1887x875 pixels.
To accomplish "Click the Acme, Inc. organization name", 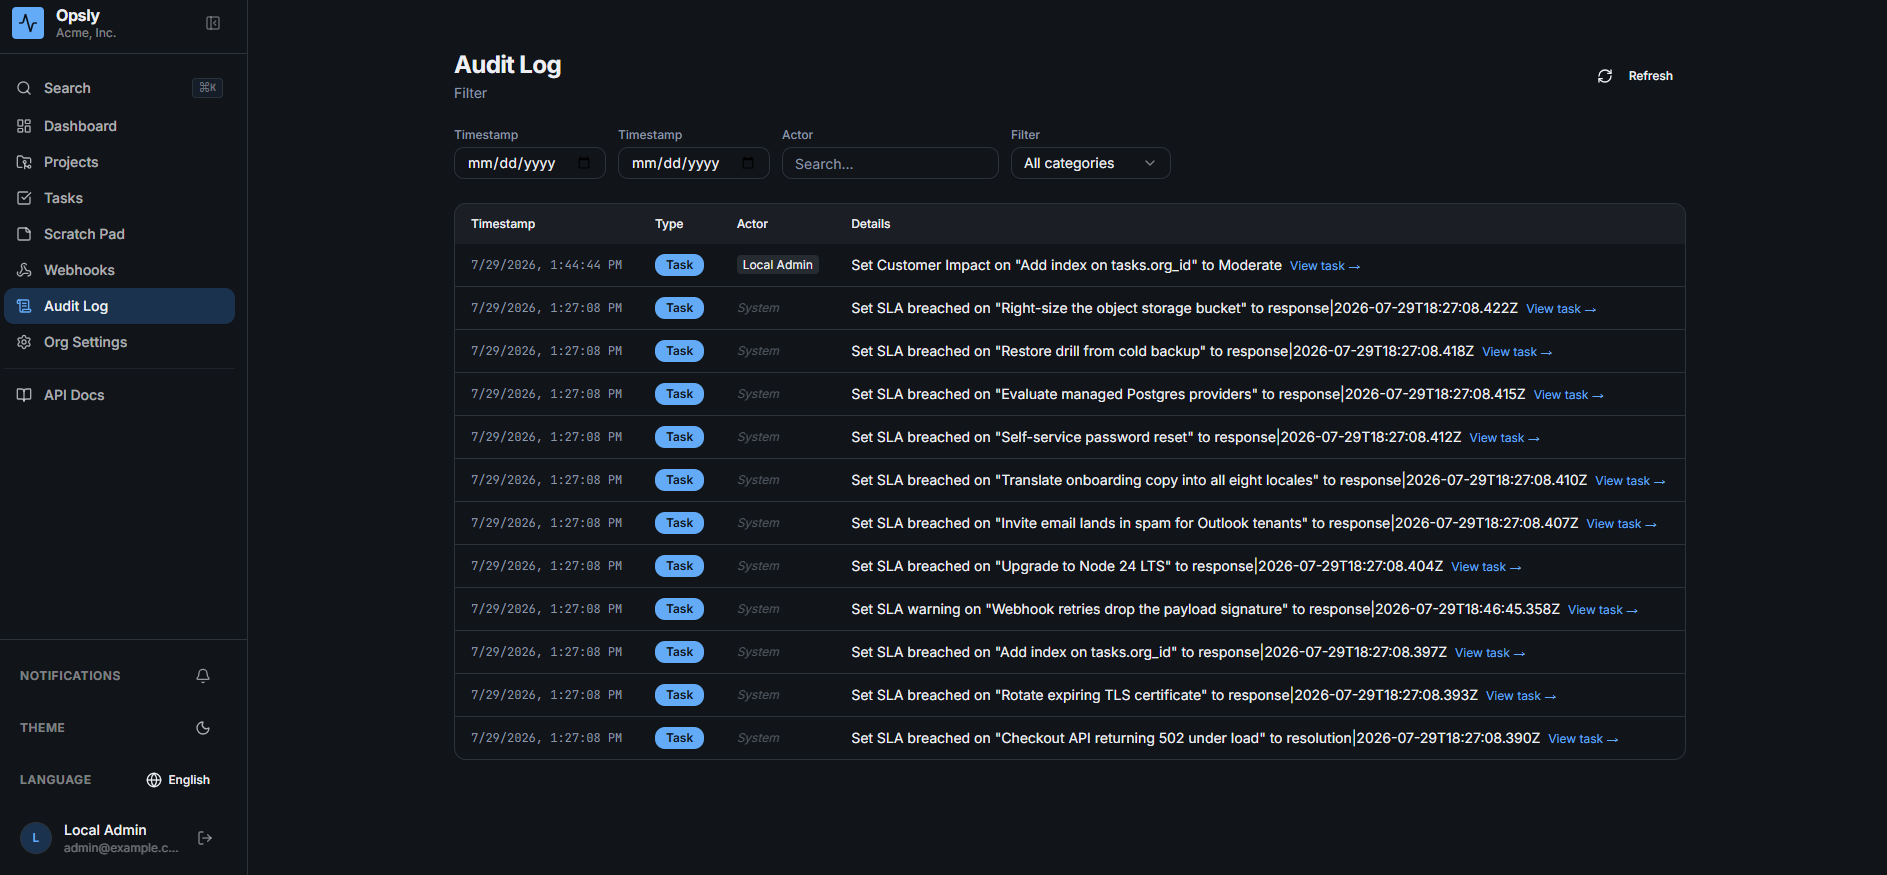I will click(x=86, y=33).
